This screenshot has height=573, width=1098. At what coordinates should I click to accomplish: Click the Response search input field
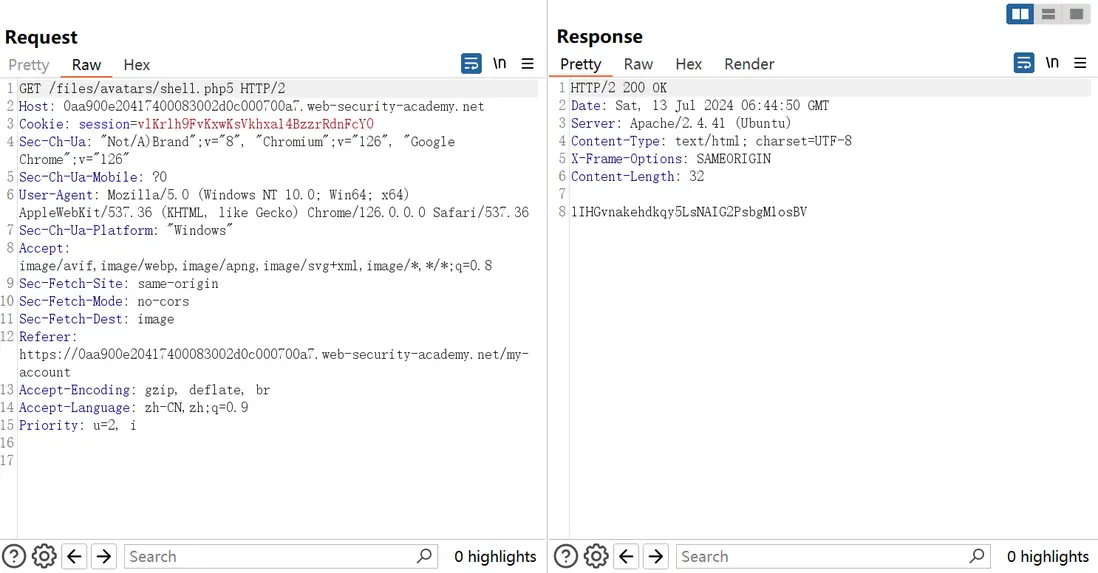pos(822,556)
